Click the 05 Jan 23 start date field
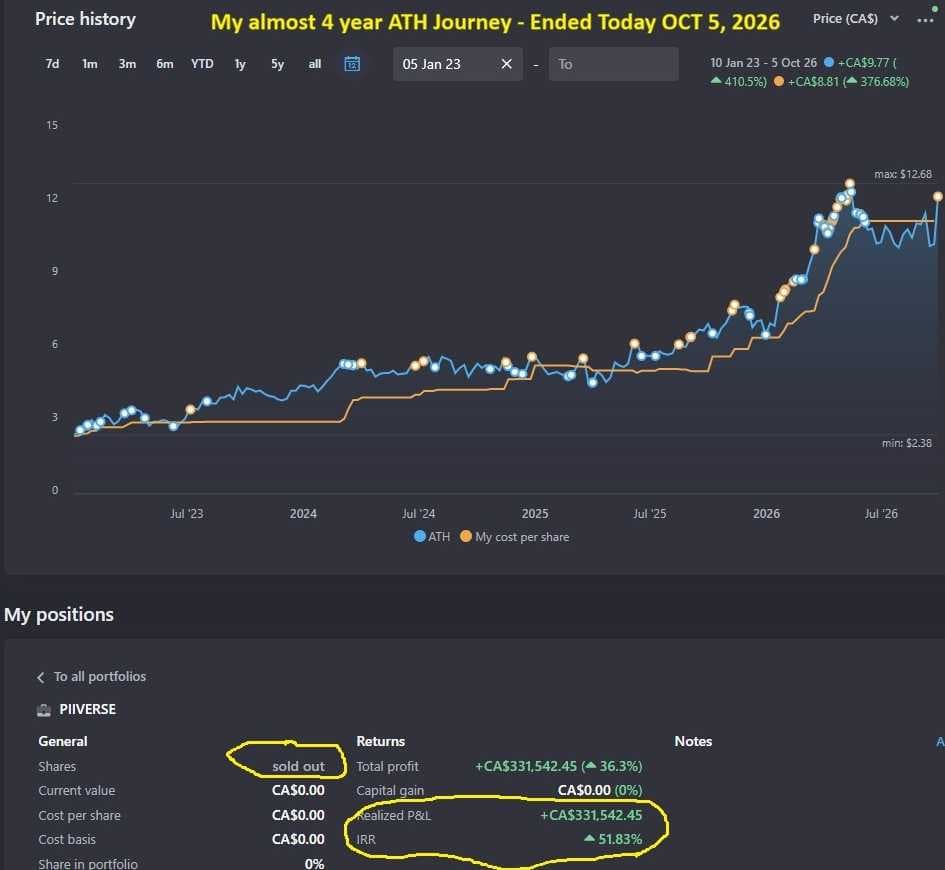This screenshot has height=870, width=945. click(x=457, y=64)
